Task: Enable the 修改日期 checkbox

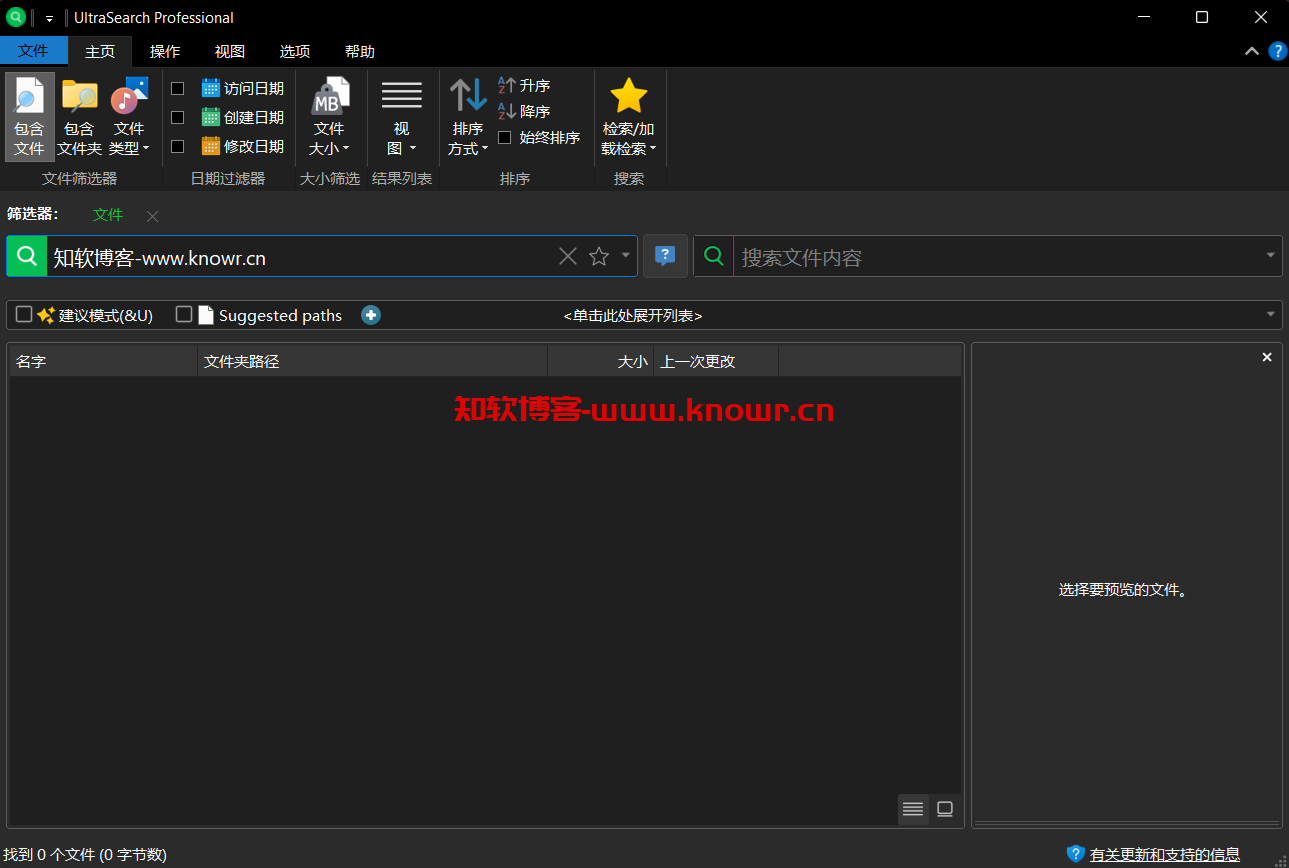Action: [x=178, y=146]
